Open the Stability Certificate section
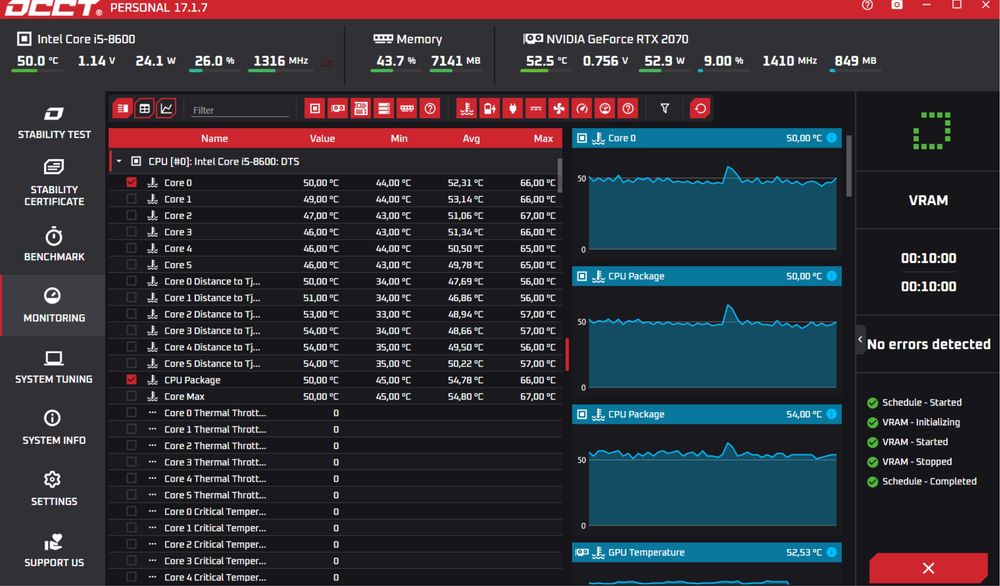The image size is (1000, 586). pyautogui.click(x=54, y=183)
